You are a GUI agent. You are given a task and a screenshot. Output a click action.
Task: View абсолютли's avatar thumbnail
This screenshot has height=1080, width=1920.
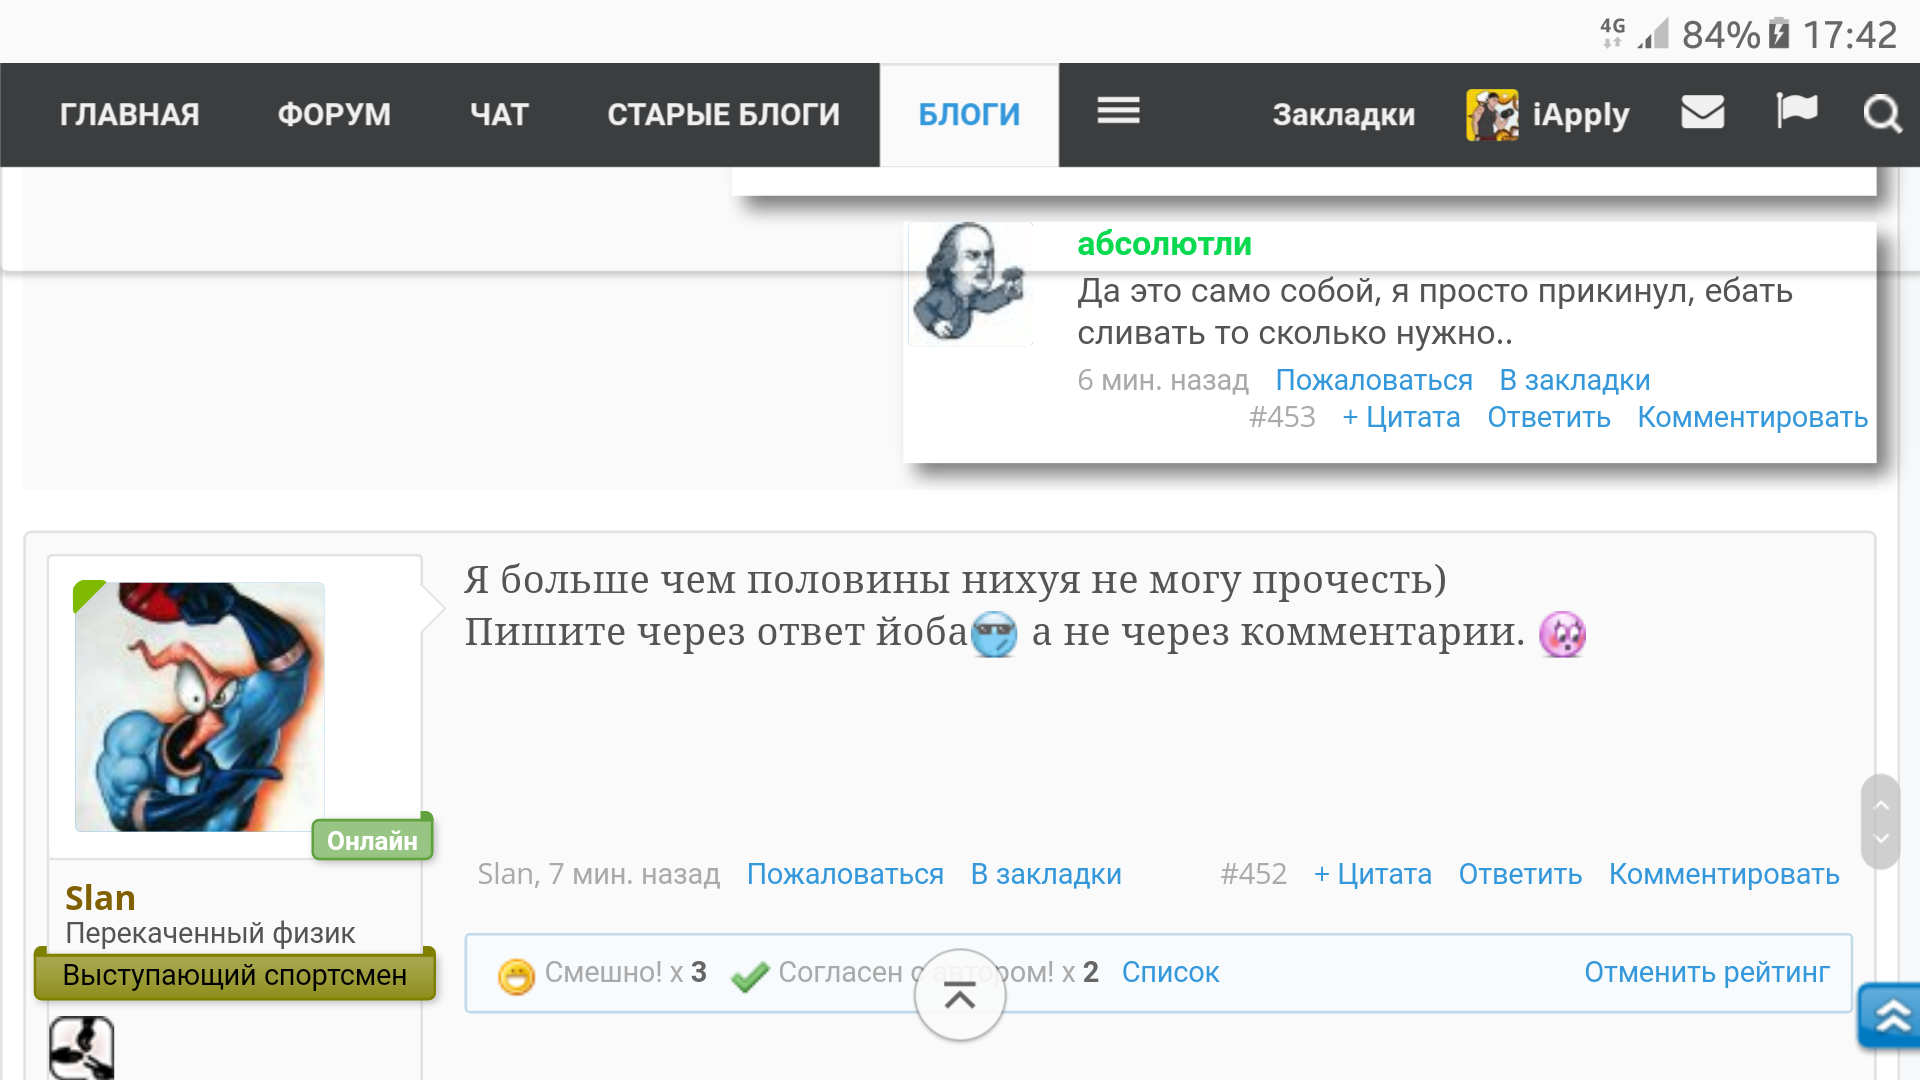(970, 283)
